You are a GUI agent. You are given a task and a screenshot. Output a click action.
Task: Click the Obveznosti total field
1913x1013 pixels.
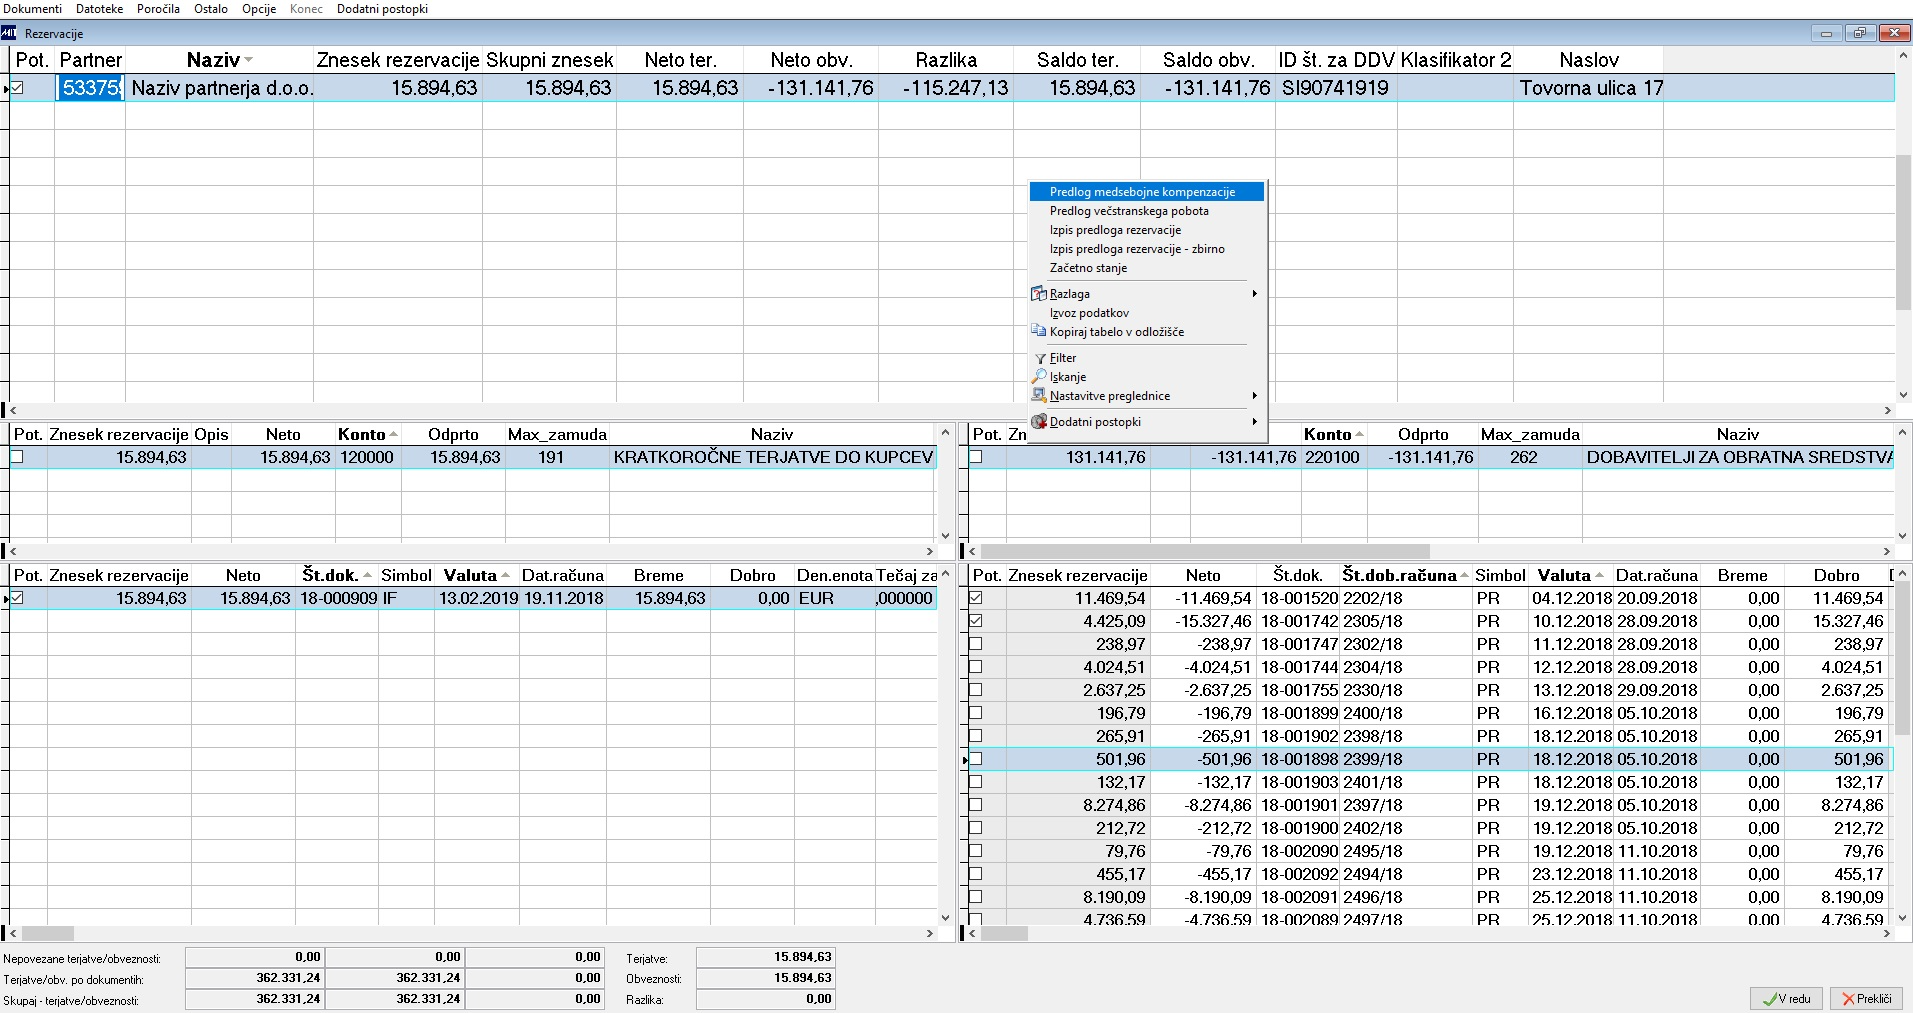tap(765, 978)
